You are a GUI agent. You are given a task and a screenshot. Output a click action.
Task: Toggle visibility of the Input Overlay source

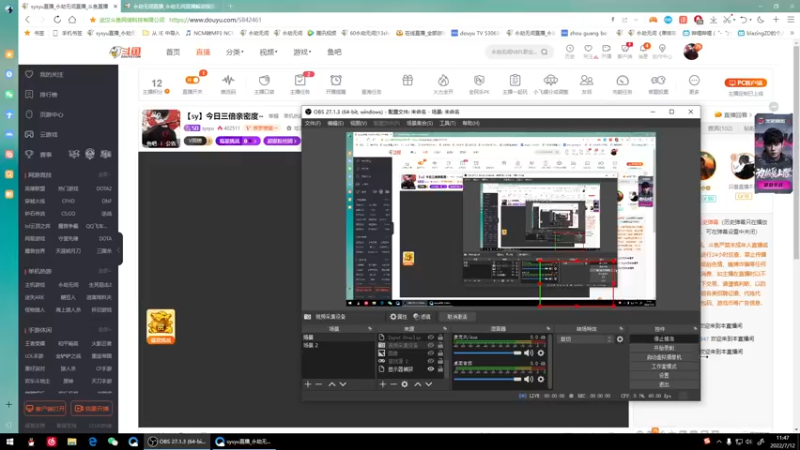pos(431,337)
